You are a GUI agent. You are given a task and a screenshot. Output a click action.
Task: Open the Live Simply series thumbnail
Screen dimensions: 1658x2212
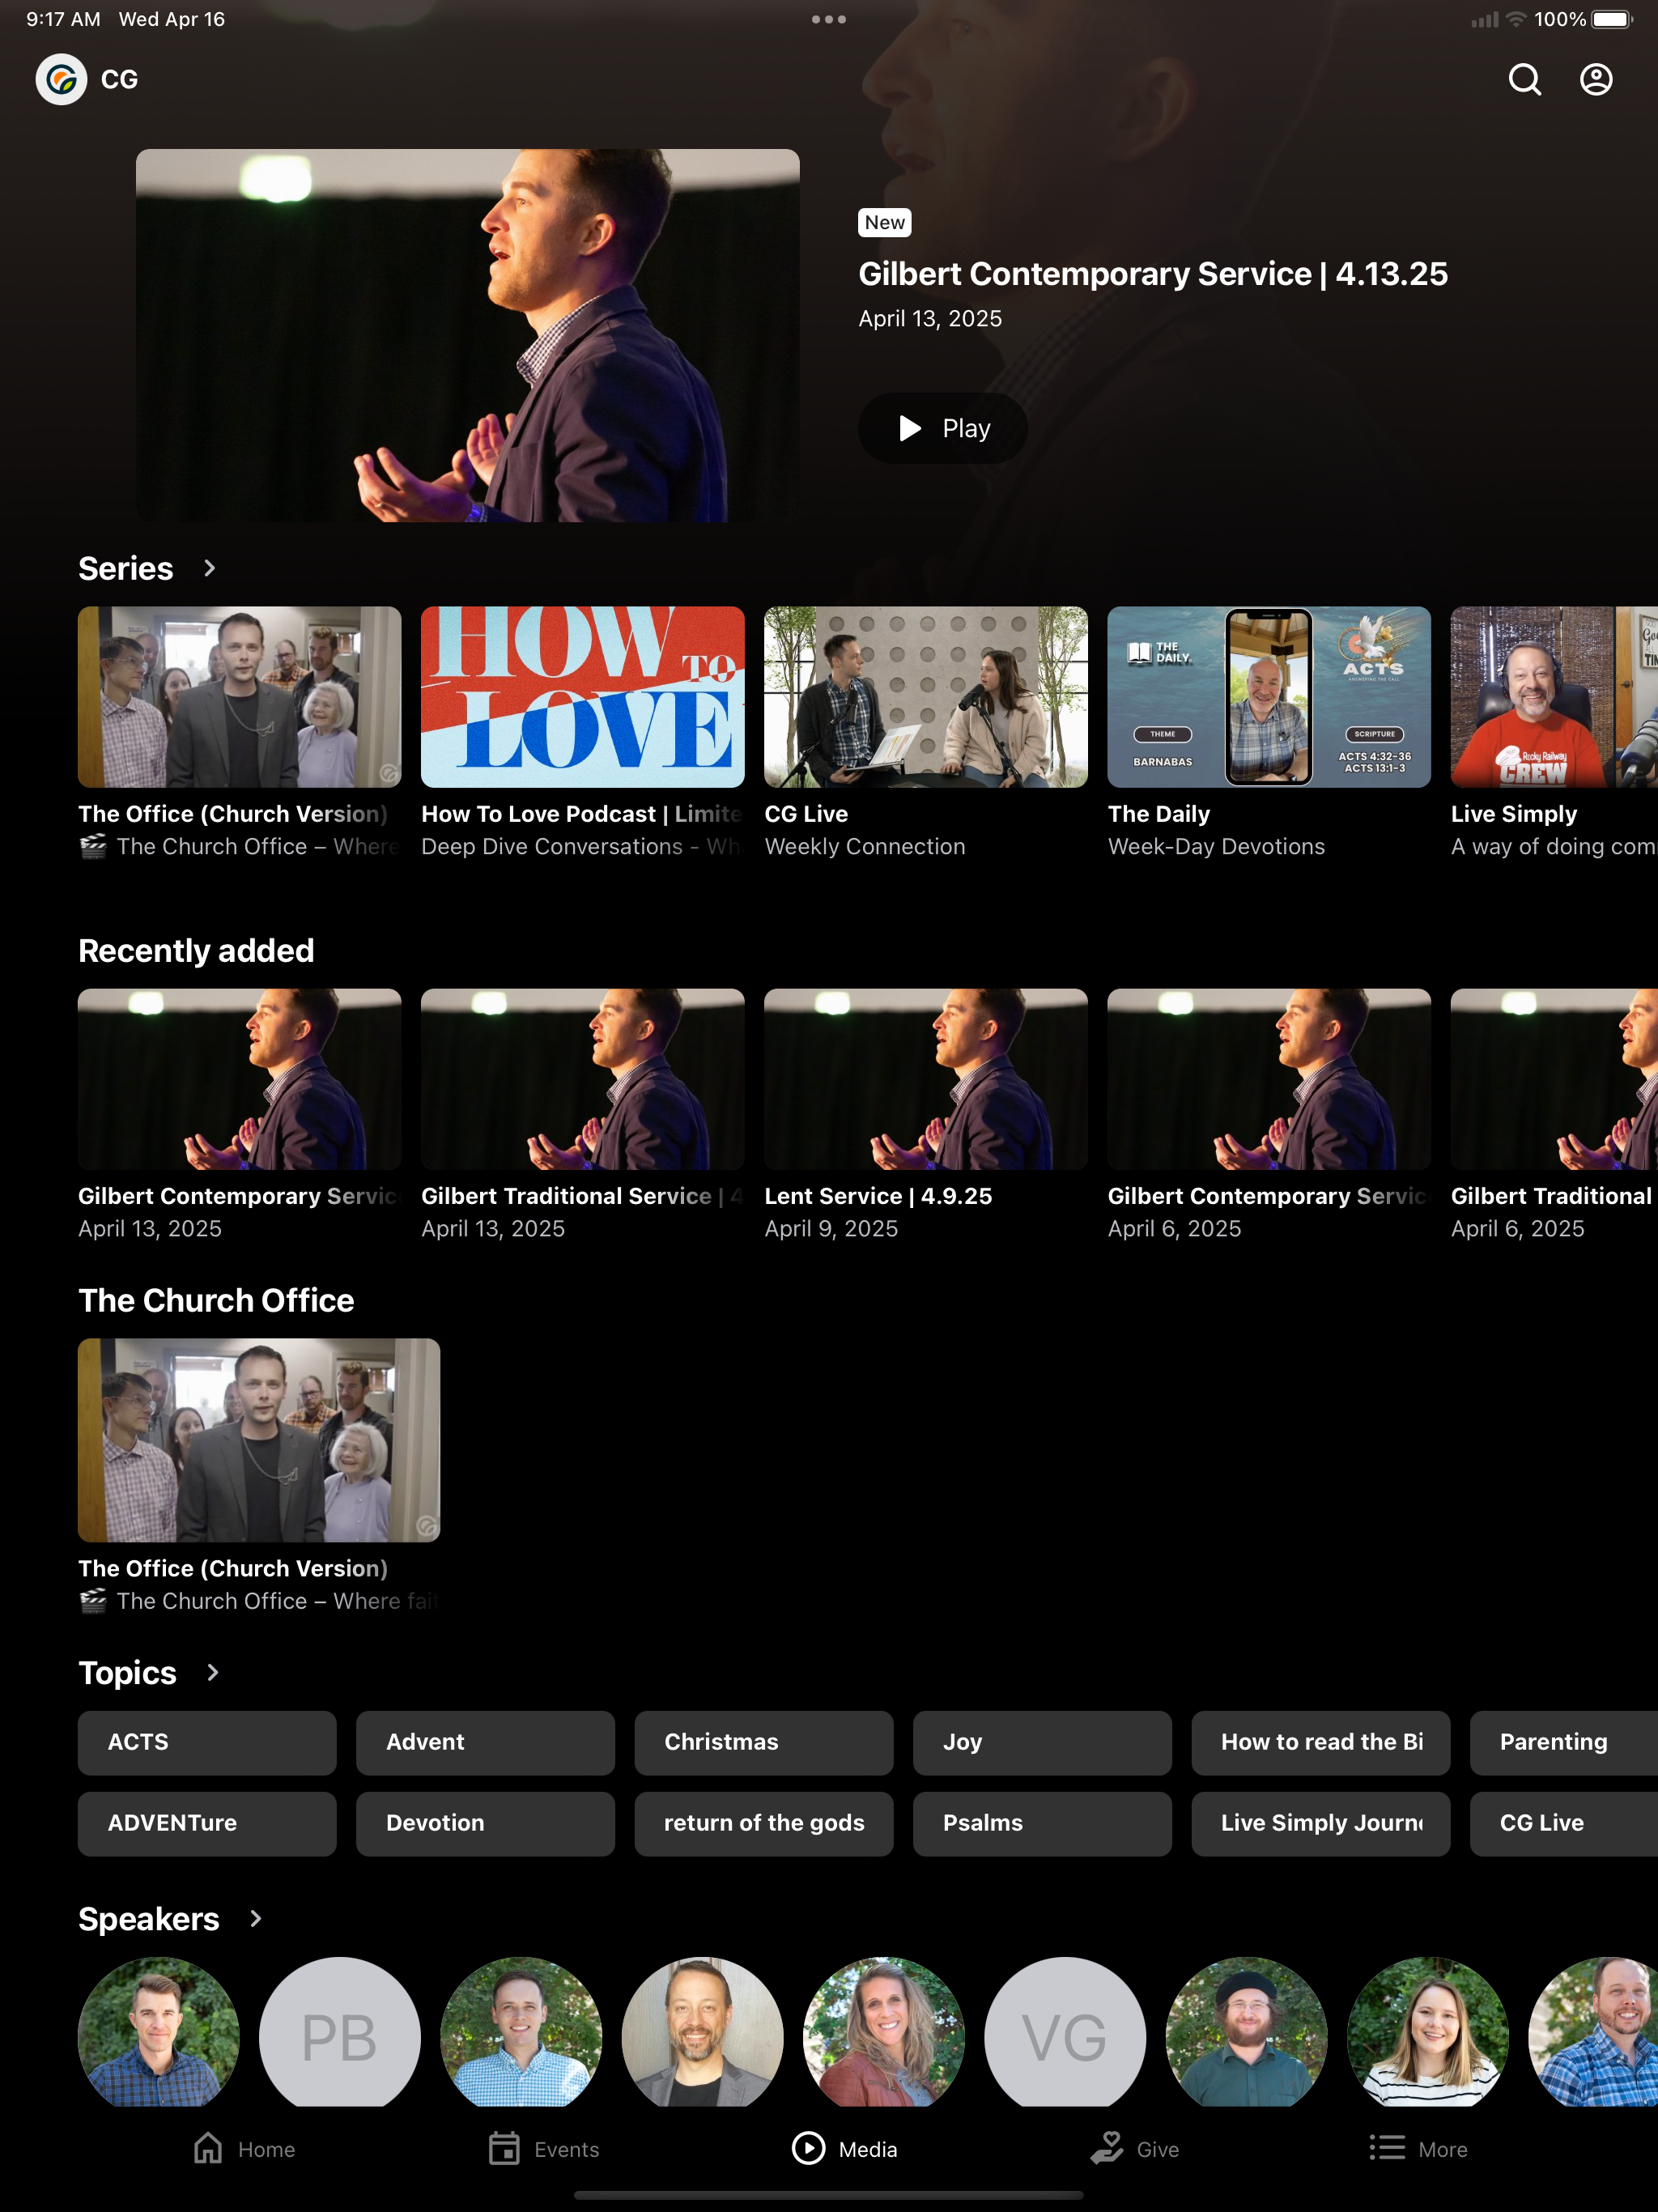pyautogui.click(x=1554, y=697)
